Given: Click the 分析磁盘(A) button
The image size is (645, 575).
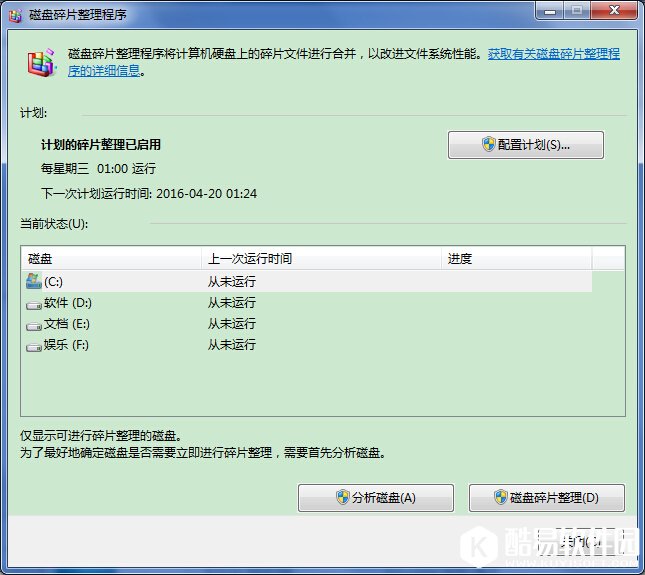Looking at the screenshot, I should click(x=376, y=498).
